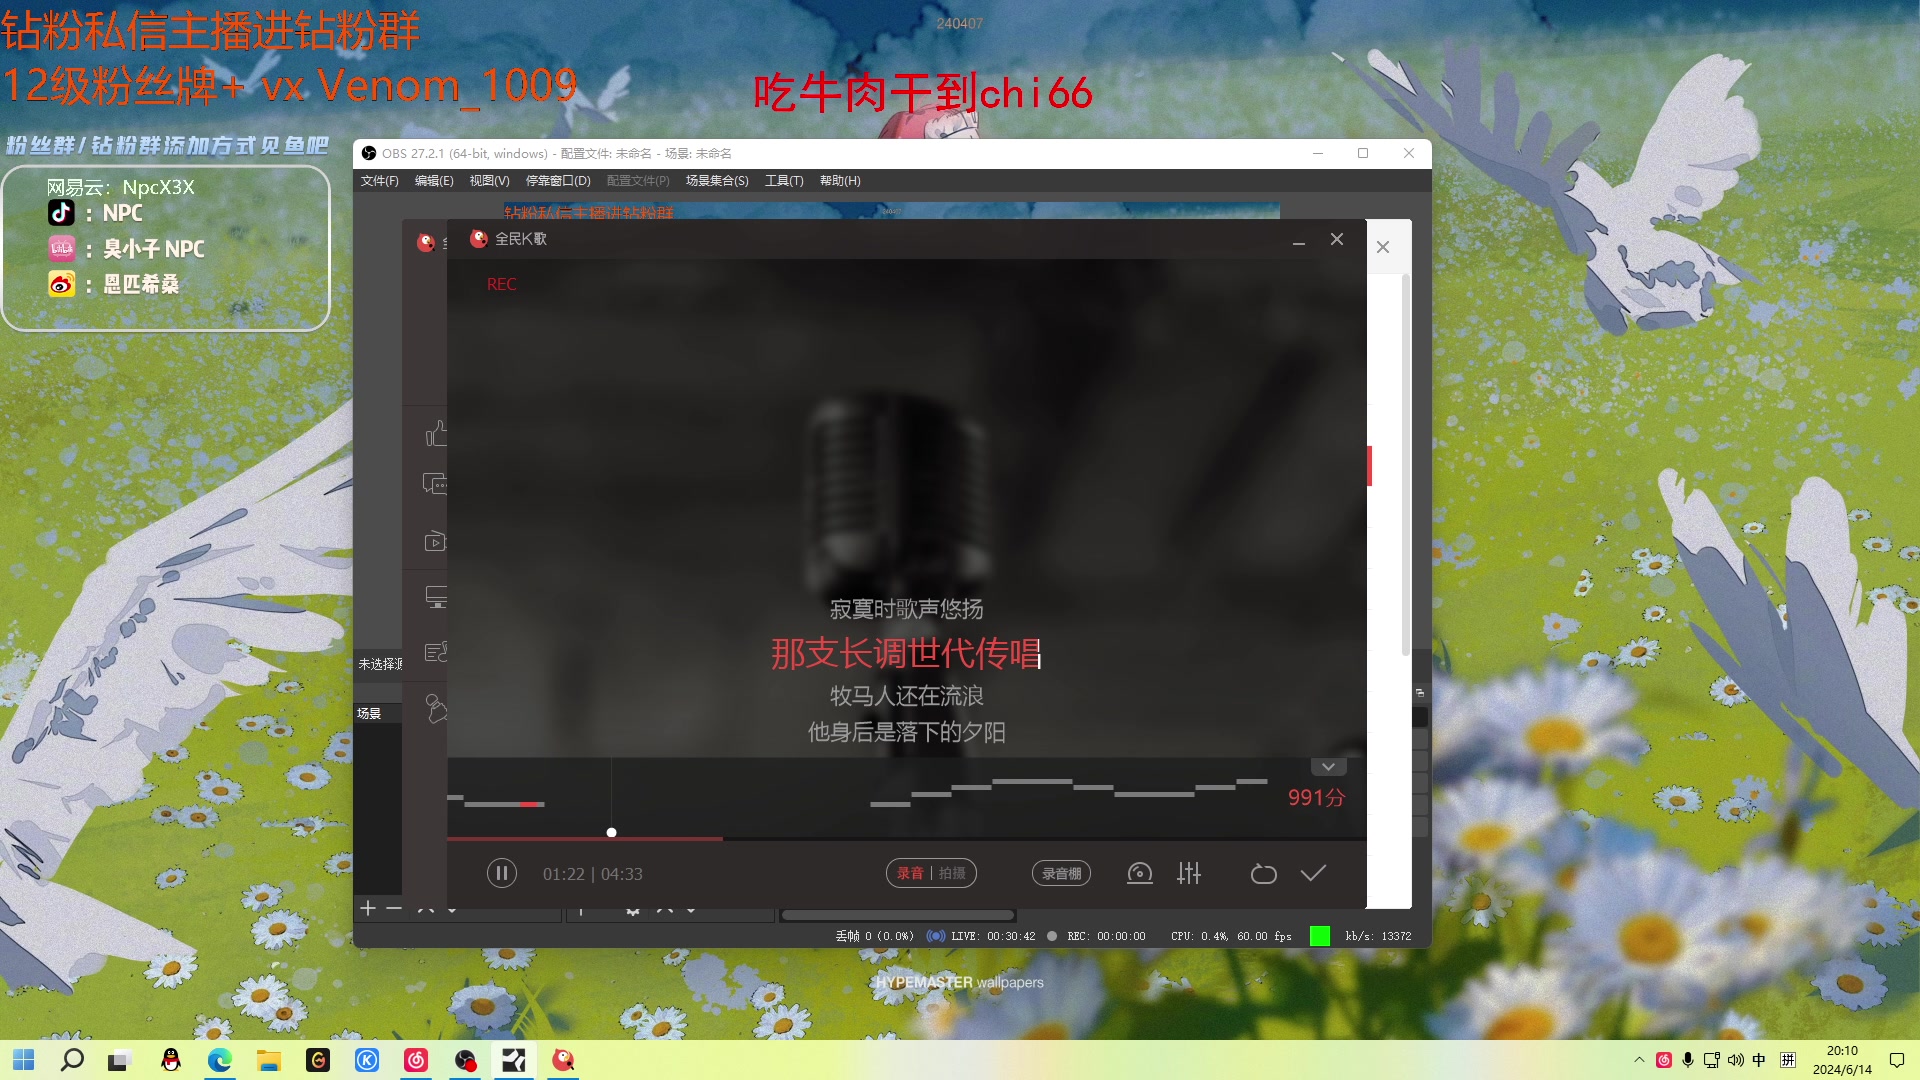
Task: Open Windows taskbar search
Action: pos(72,1060)
